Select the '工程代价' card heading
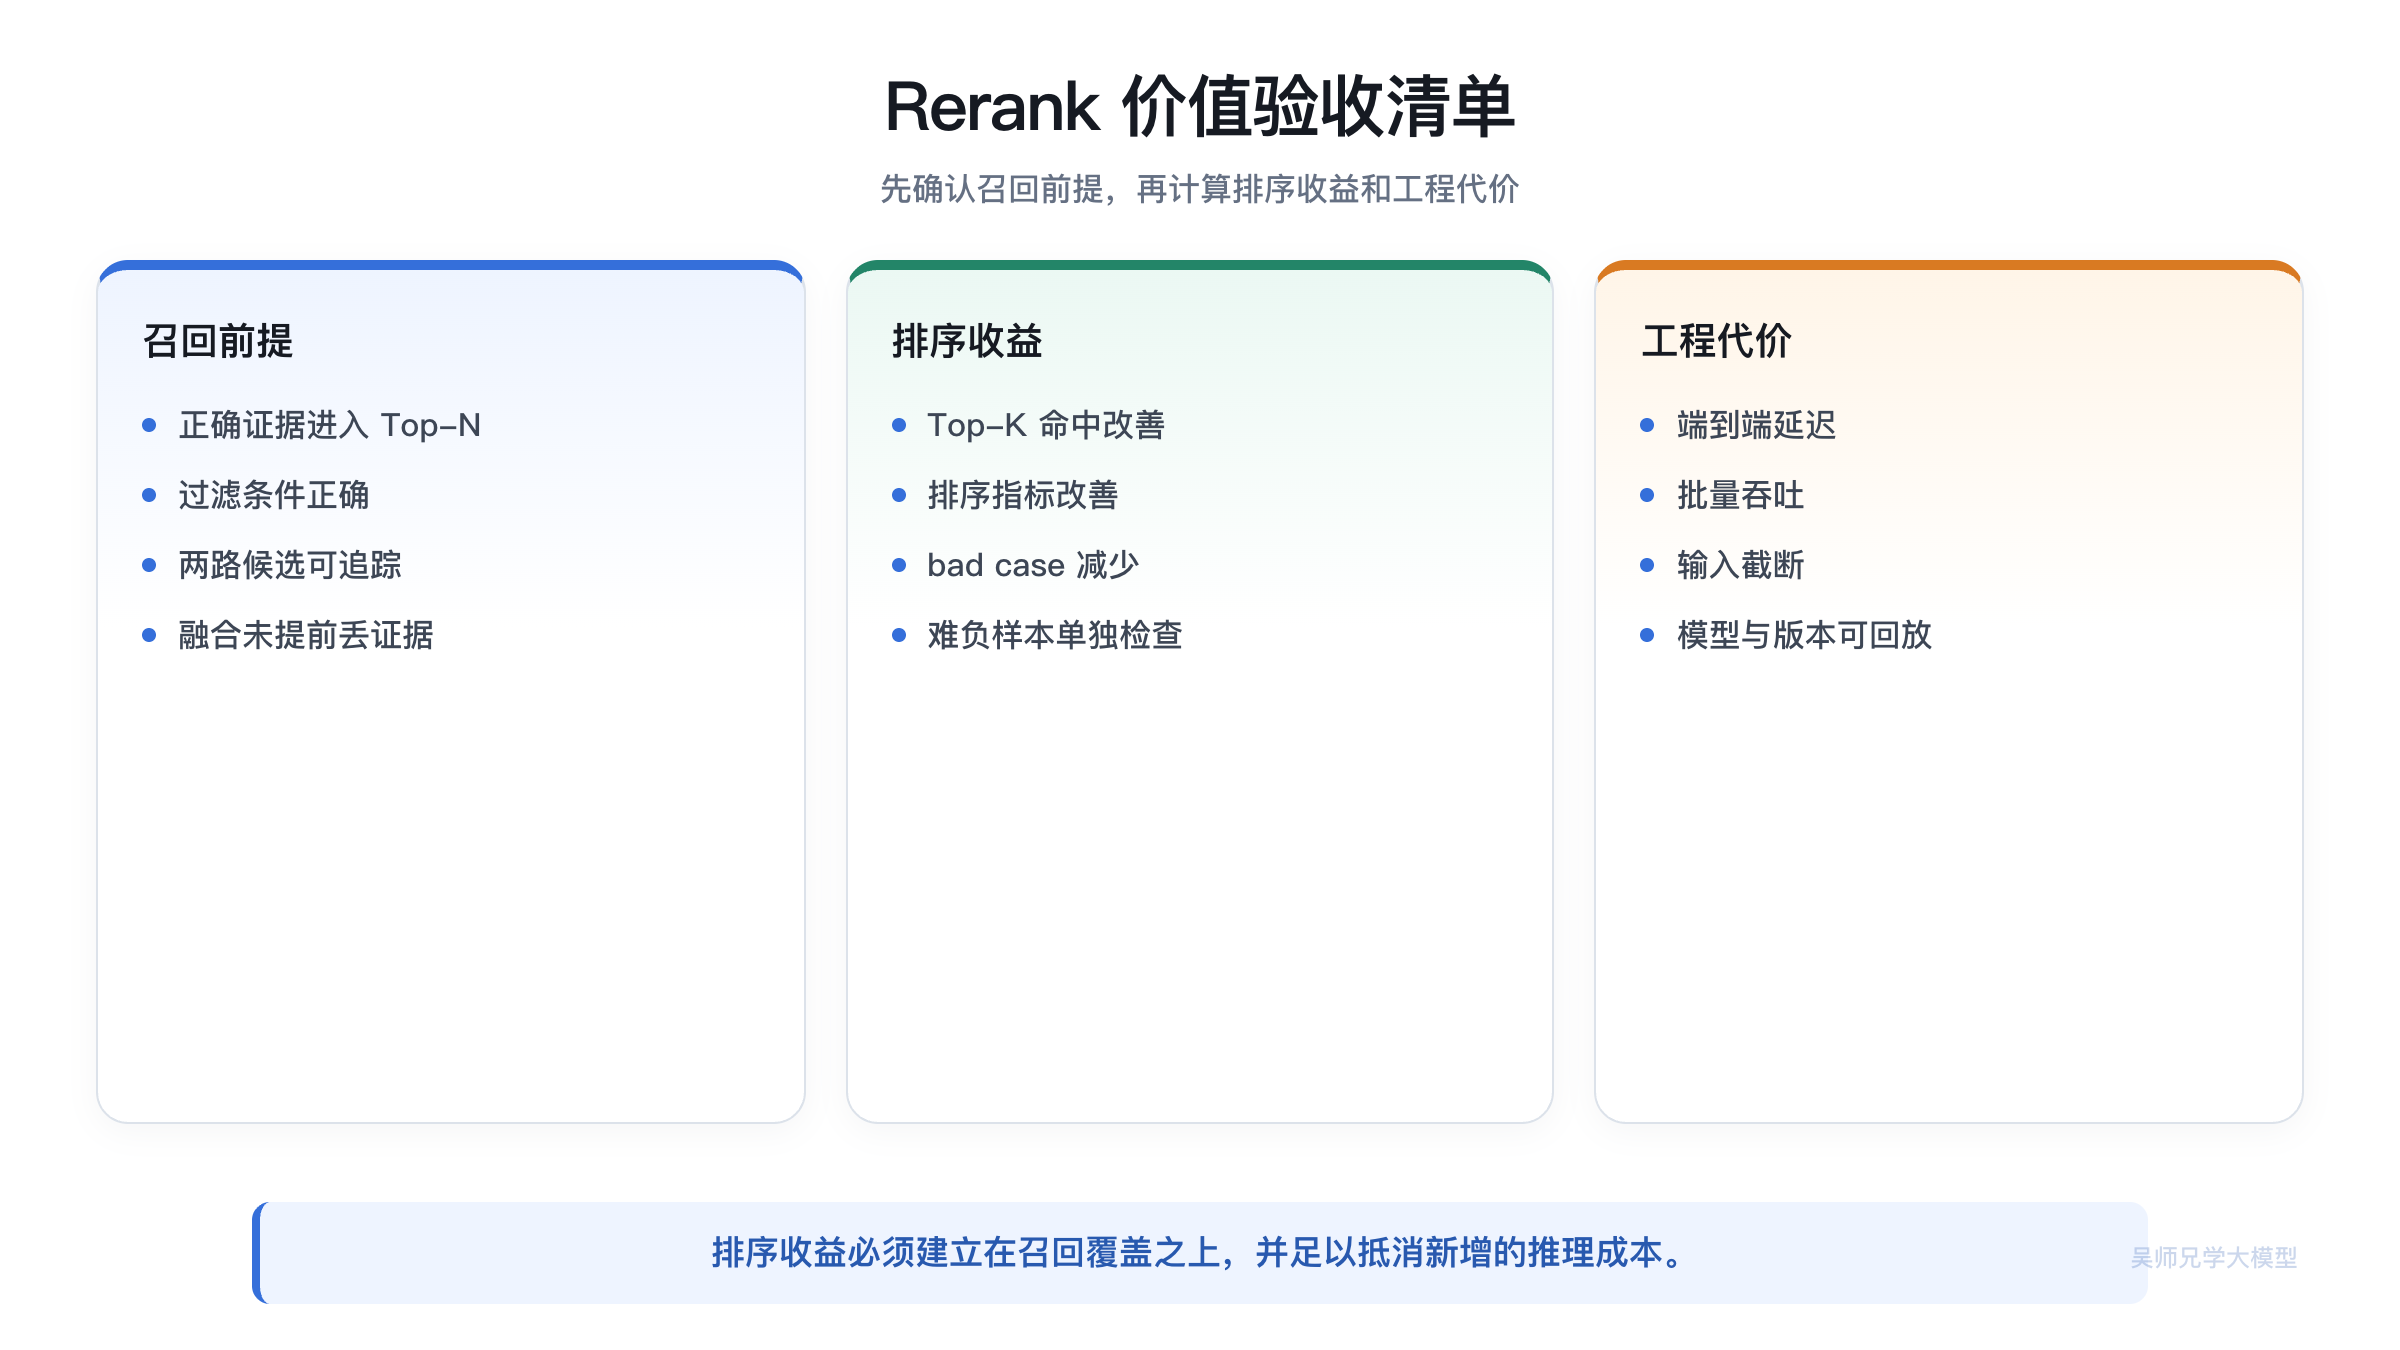The image size is (2400, 1350). 1716,341
